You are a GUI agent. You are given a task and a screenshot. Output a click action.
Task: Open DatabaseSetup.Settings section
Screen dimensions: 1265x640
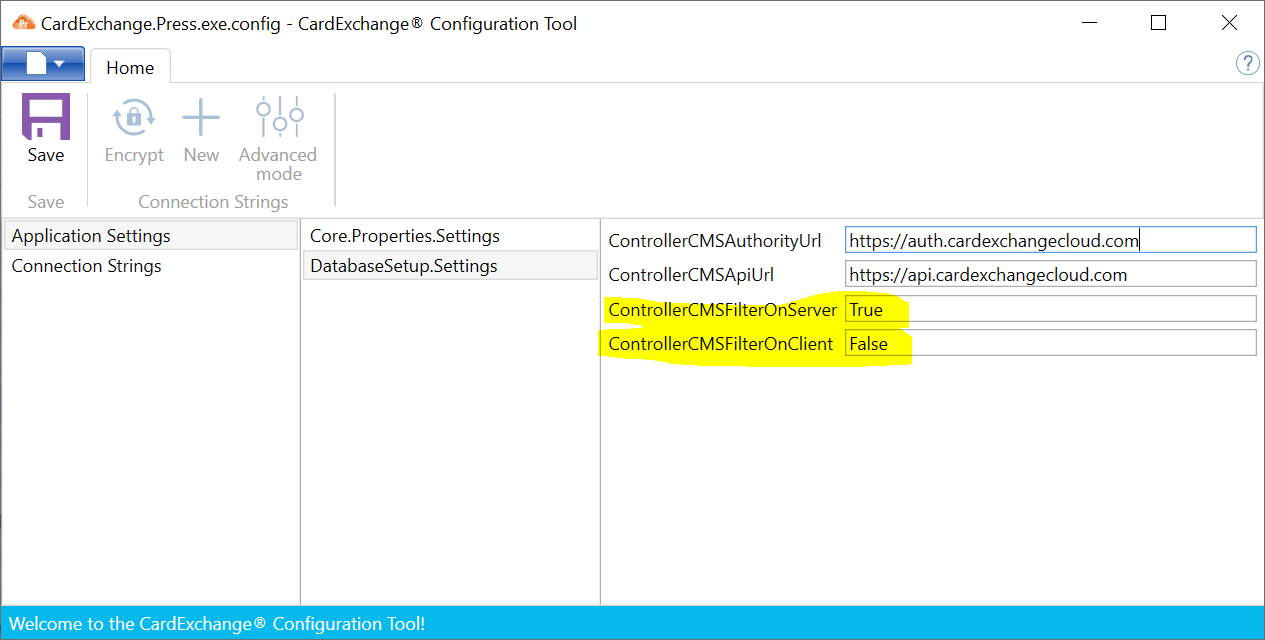point(450,266)
